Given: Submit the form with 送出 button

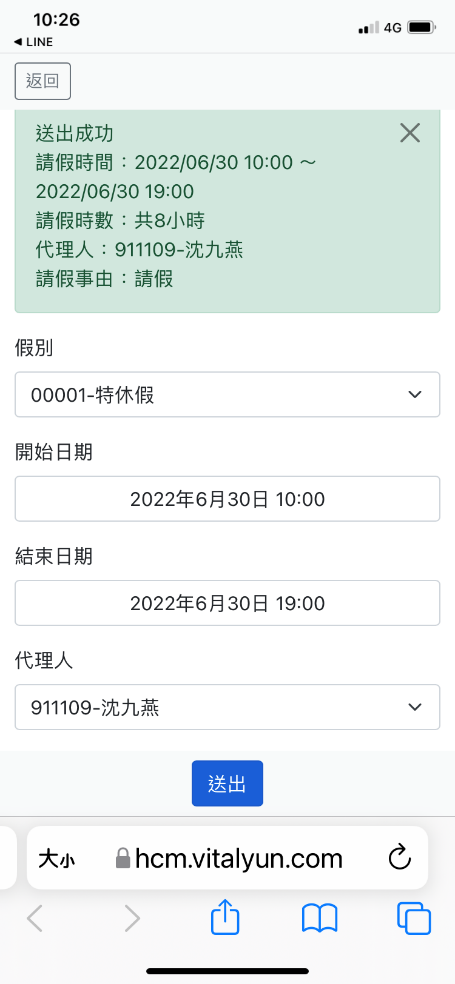Looking at the screenshot, I should [x=227, y=783].
